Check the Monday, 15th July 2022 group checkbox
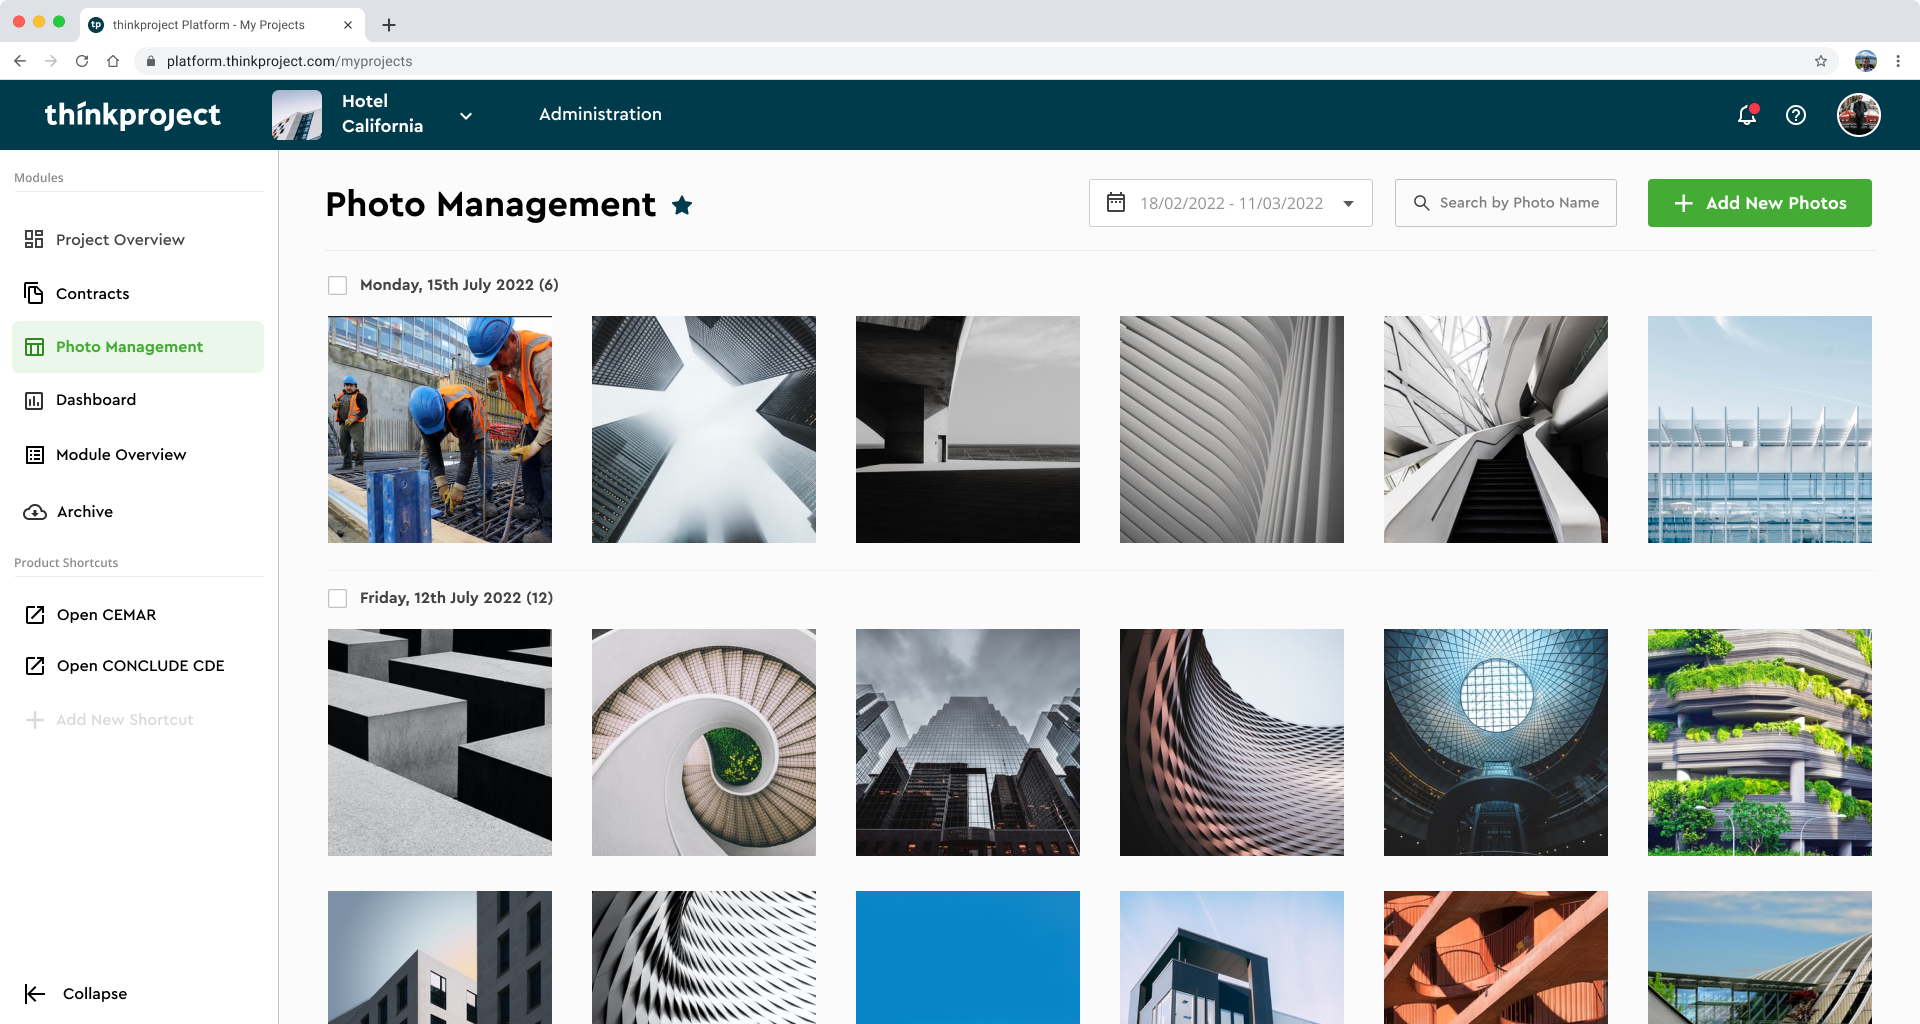This screenshot has width=1920, height=1024. (x=337, y=285)
